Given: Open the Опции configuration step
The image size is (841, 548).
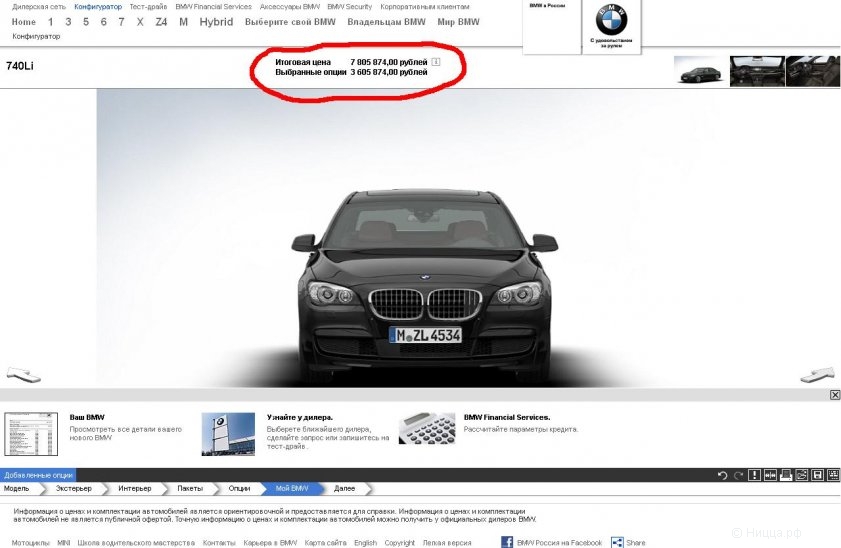Looking at the screenshot, I should [x=239, y=488].
